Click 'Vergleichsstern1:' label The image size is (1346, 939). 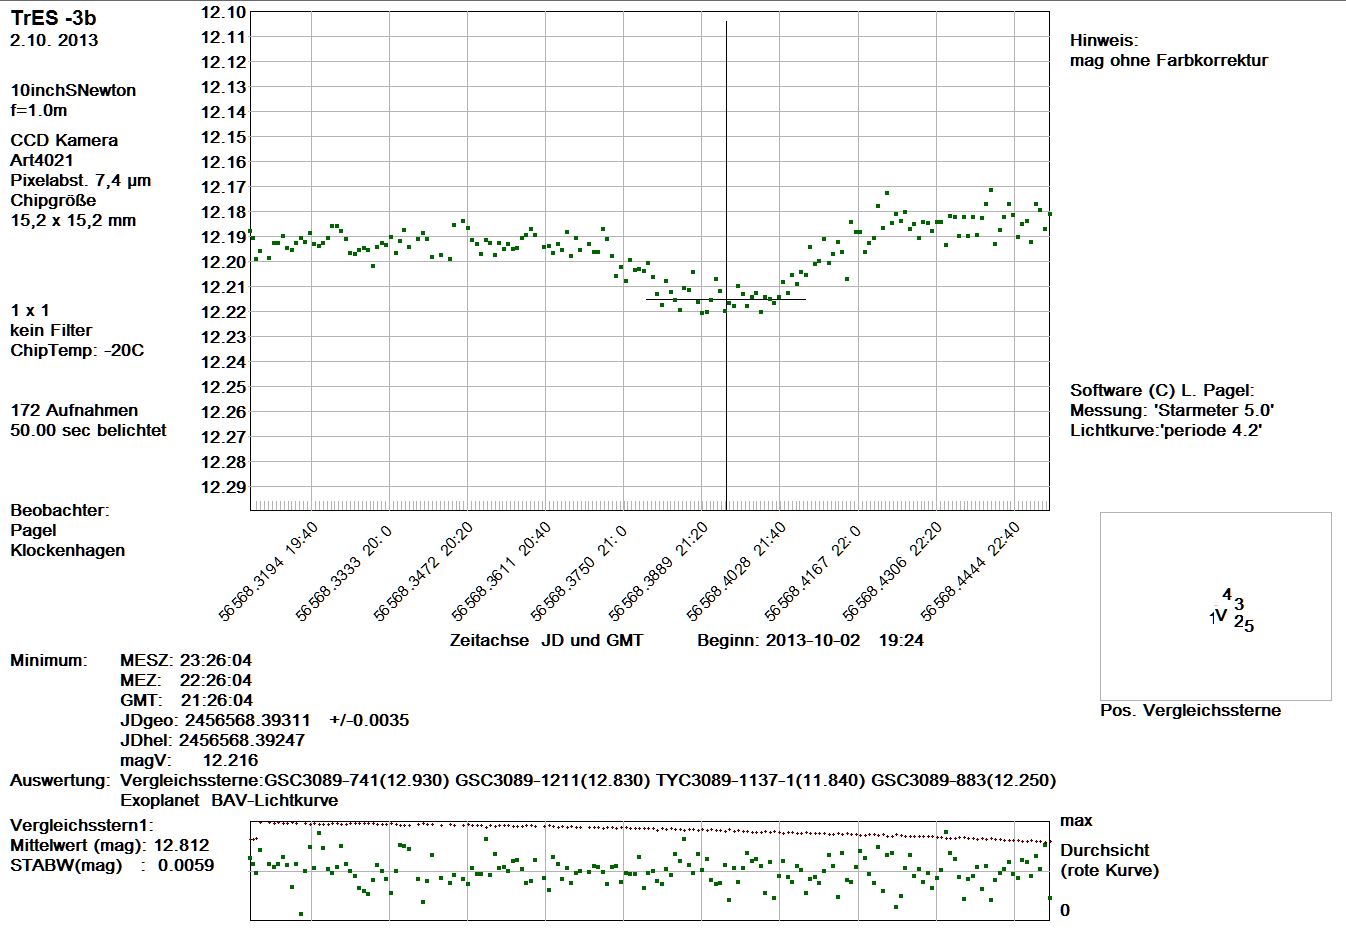82,825
